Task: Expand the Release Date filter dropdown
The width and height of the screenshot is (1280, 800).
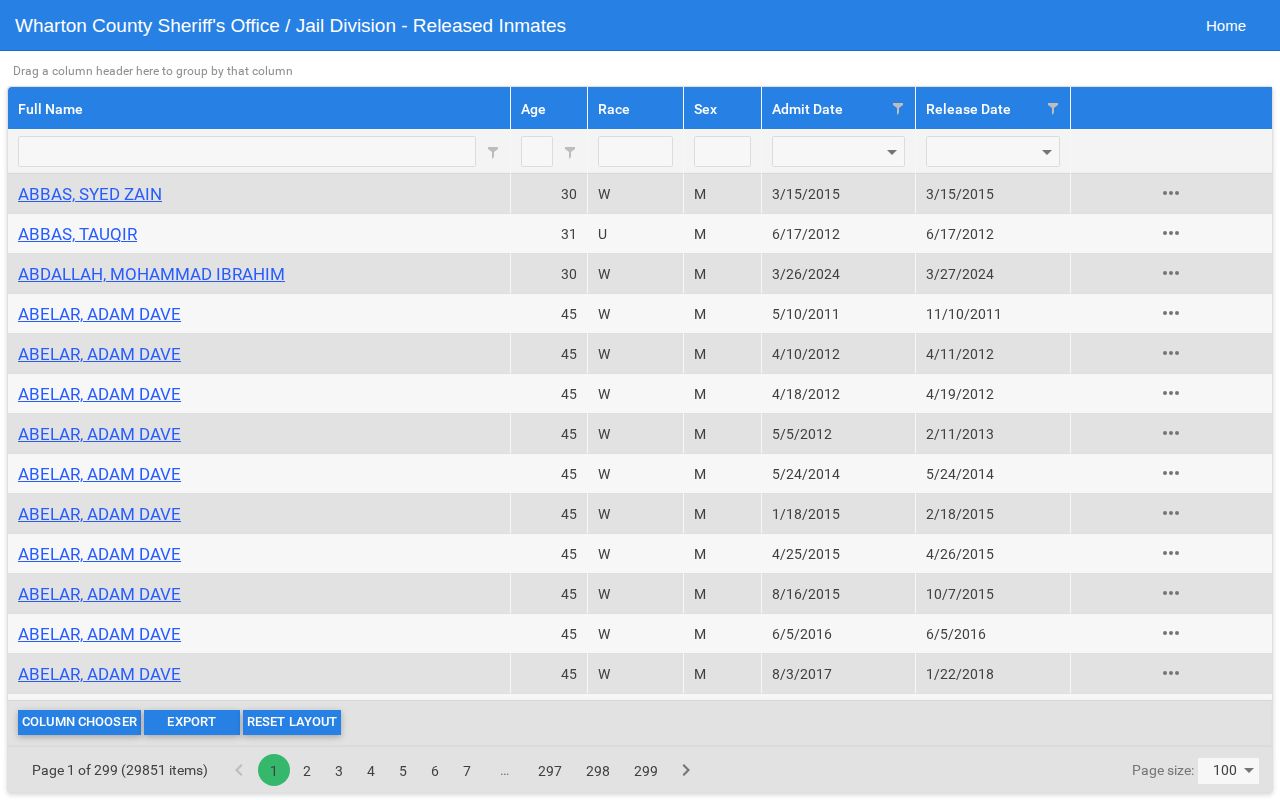Action: (x=1046, y=152)
